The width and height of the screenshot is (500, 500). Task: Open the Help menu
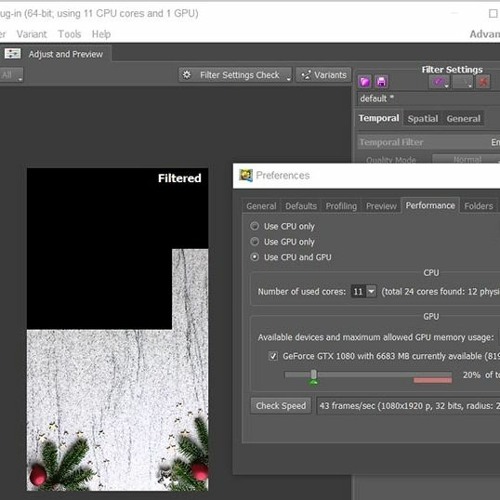pyautogui.click(x=101, y=34)
